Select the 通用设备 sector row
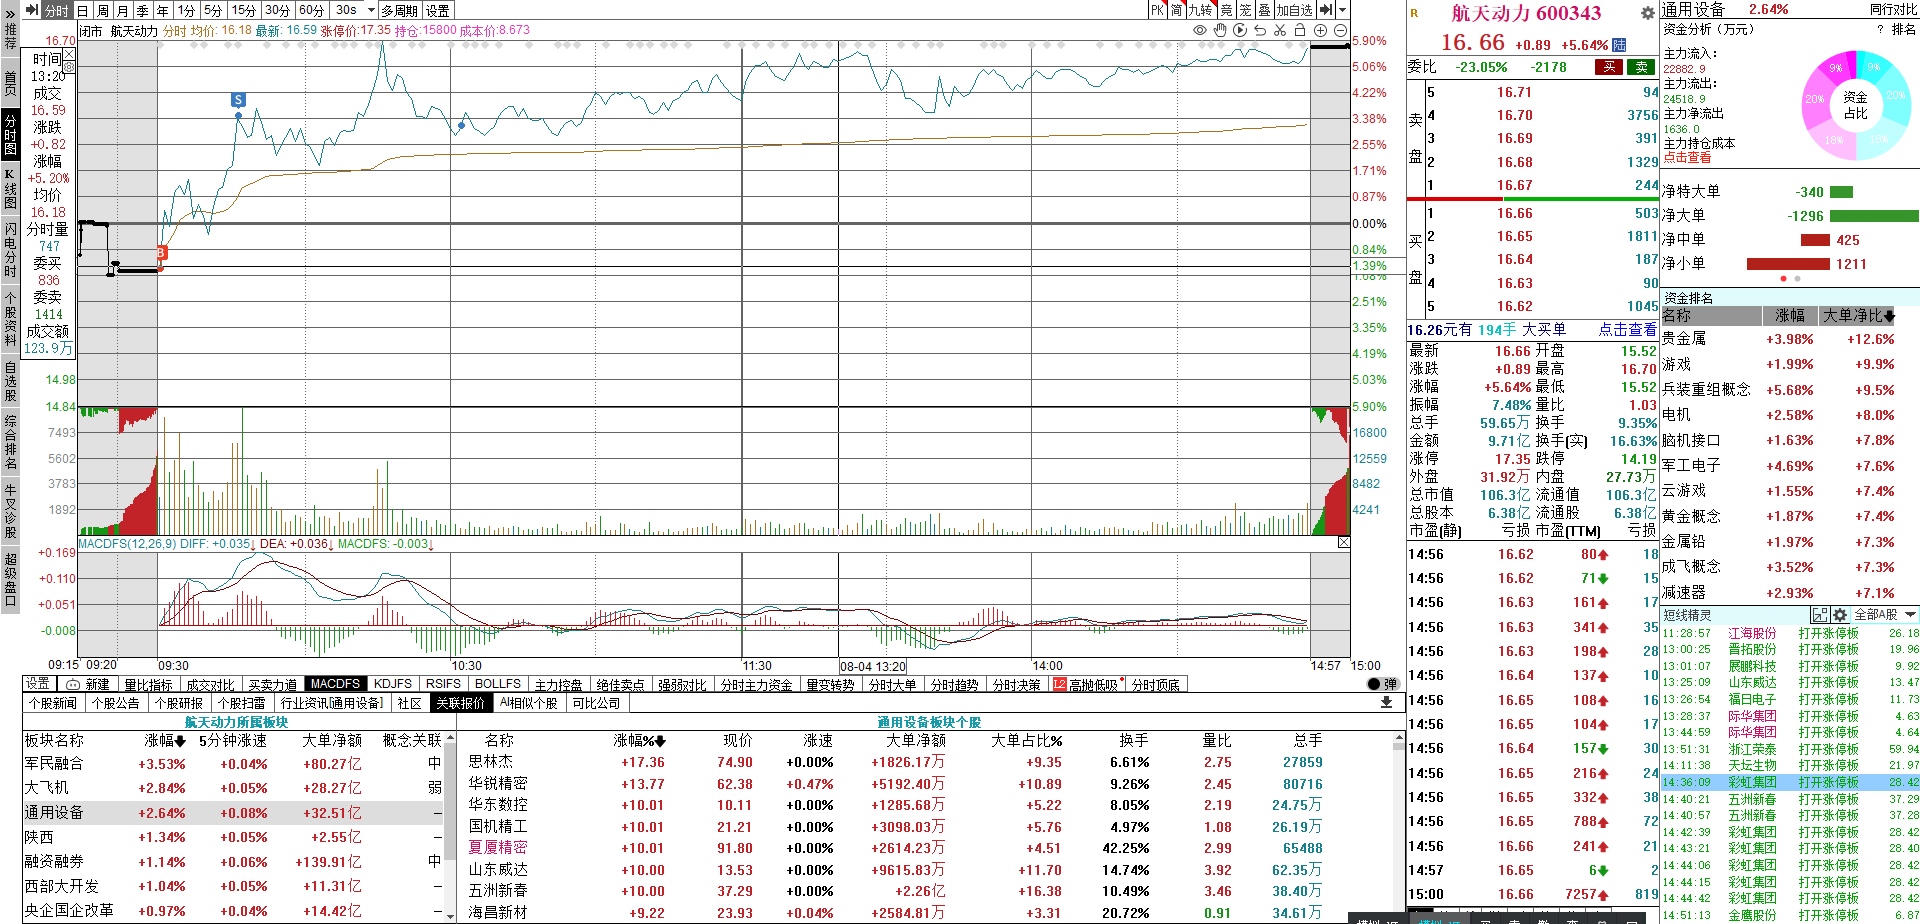Screen dimensions: 1920x924 [x=232, y=813]
